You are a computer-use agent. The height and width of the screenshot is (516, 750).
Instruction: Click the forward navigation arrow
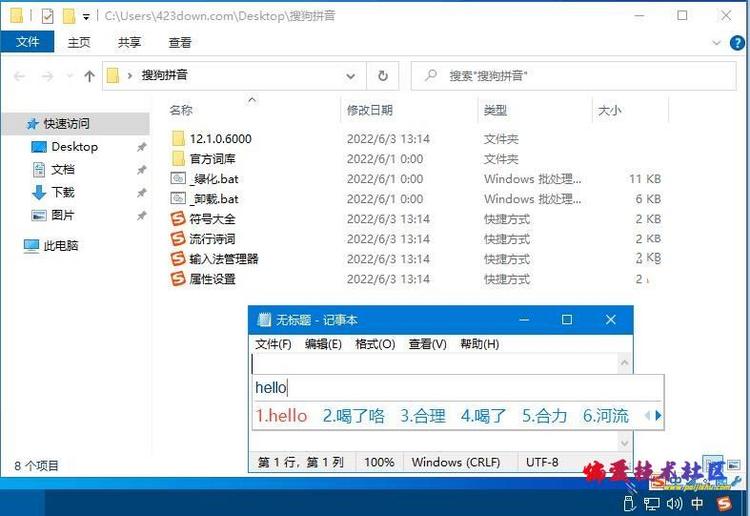click(47, 76)
